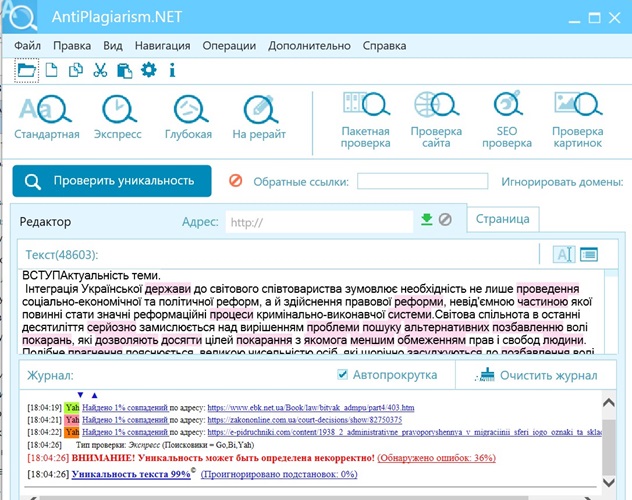Open settings gear icon

[x=149, y=70]
